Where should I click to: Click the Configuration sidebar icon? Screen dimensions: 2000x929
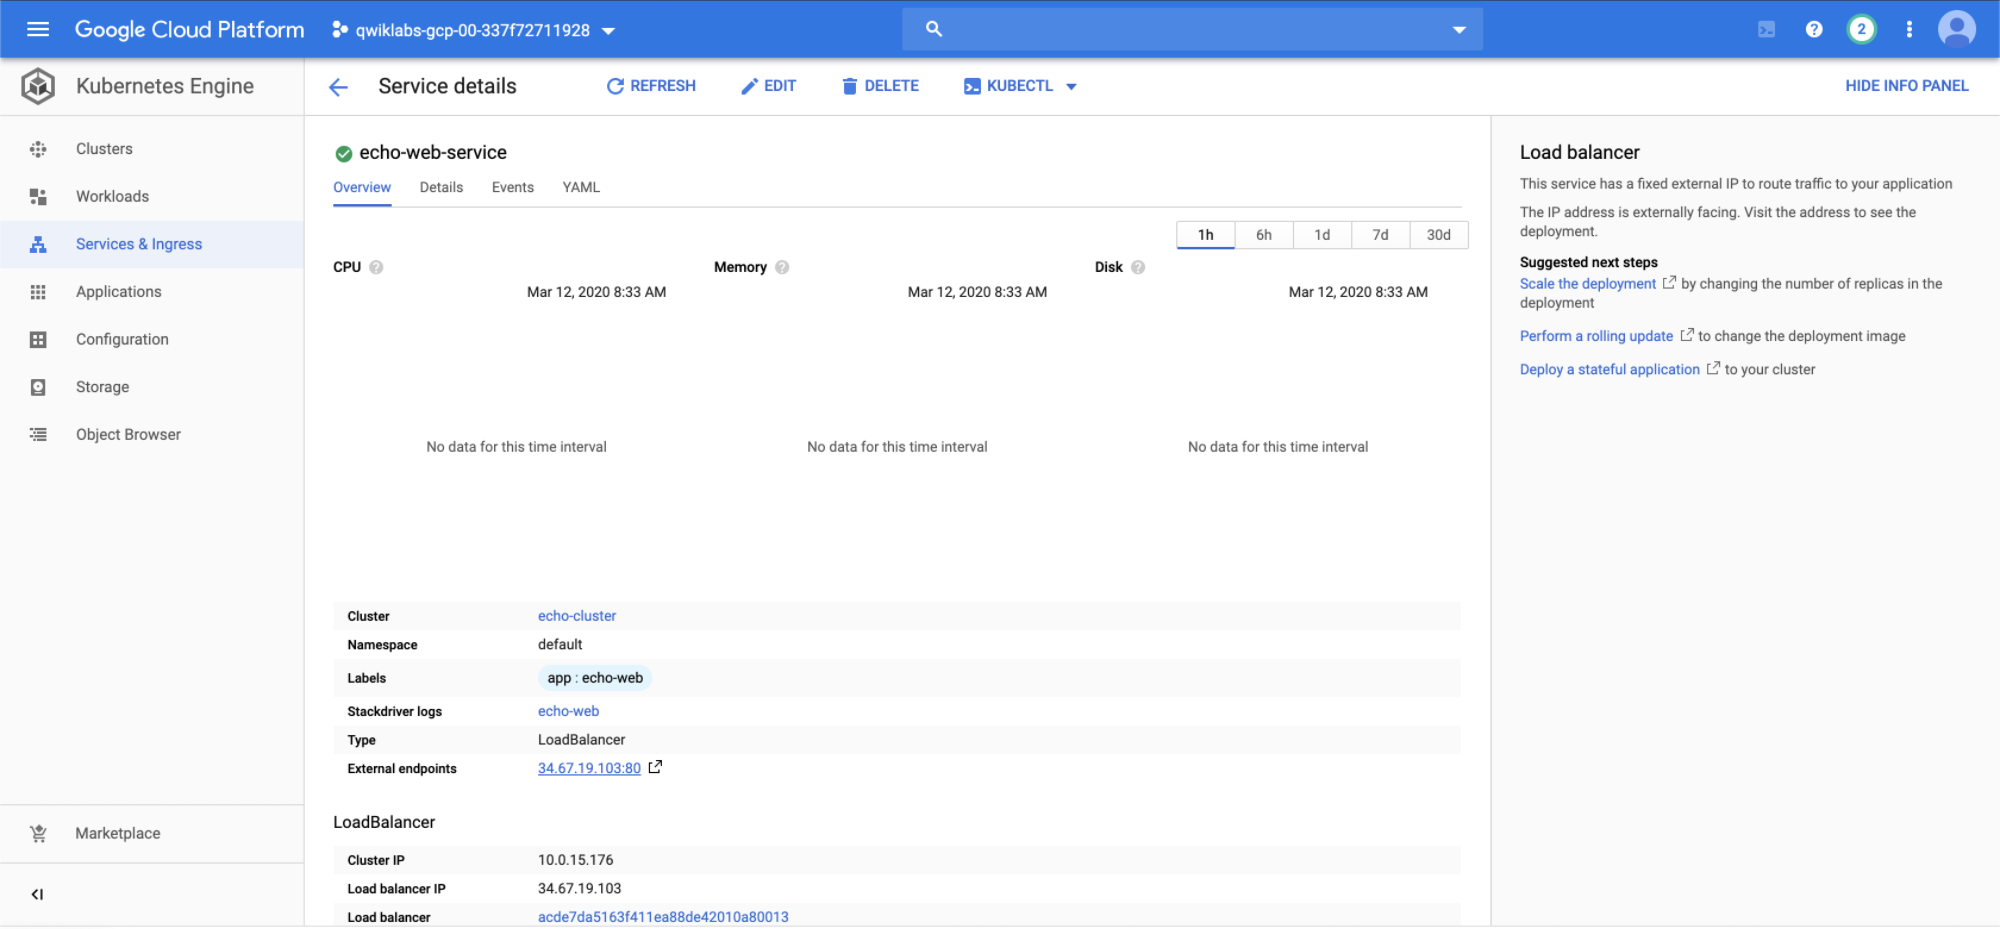[x=38, y=340]
